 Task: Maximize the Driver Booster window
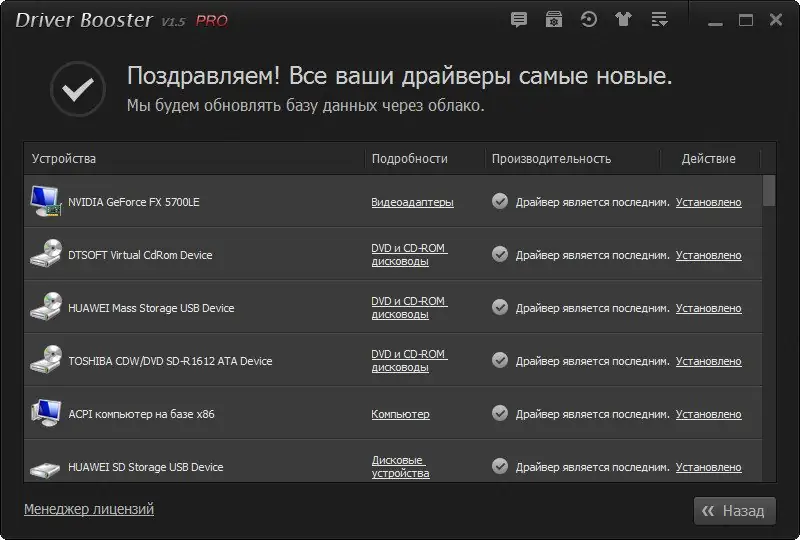[x=746, y=20]
